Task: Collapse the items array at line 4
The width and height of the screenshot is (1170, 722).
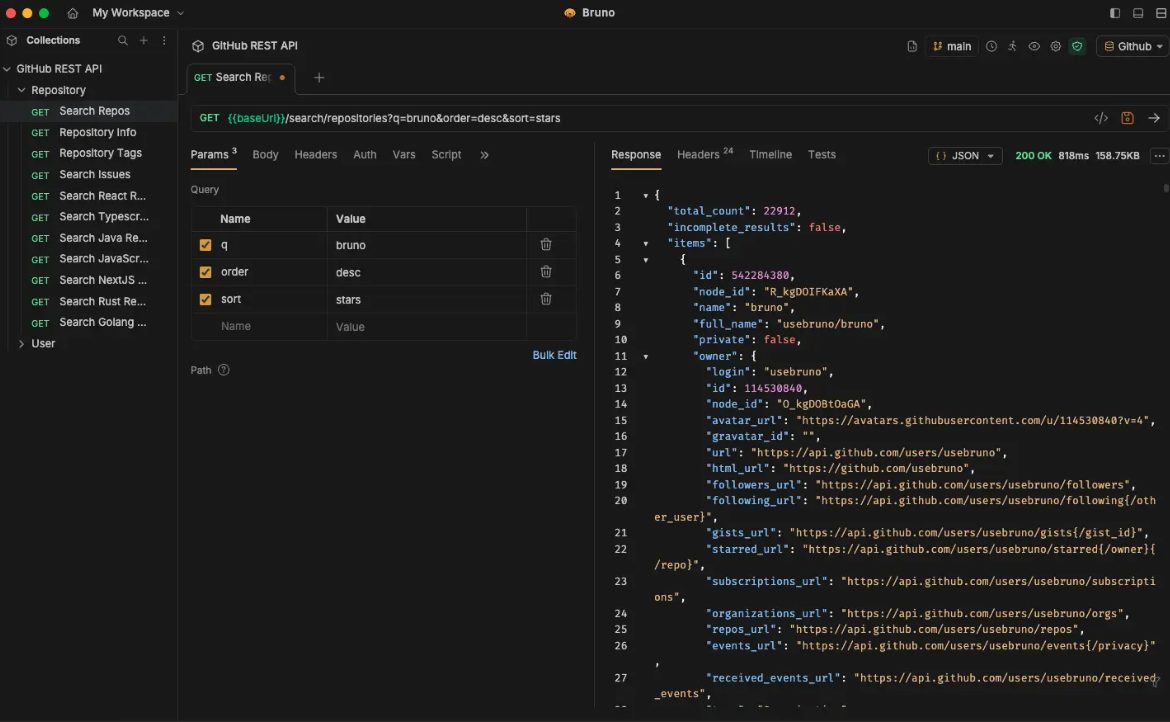Action: (x=645, y=244)
